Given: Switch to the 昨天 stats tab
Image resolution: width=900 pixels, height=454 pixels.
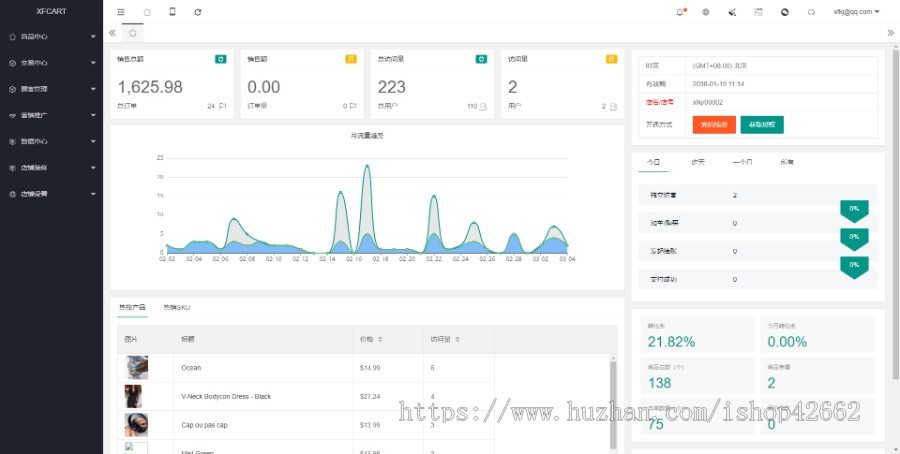Looking at the screenshot, I should (697, 162).
